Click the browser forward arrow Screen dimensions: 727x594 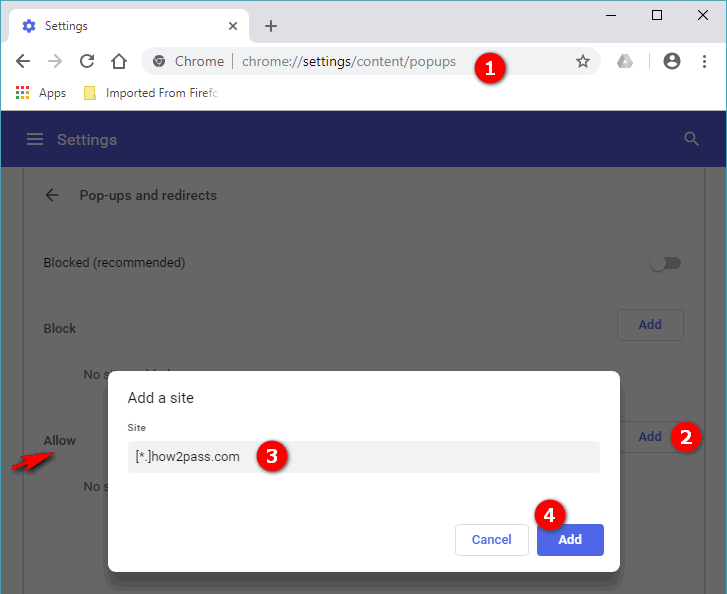[x=55, y=61]
